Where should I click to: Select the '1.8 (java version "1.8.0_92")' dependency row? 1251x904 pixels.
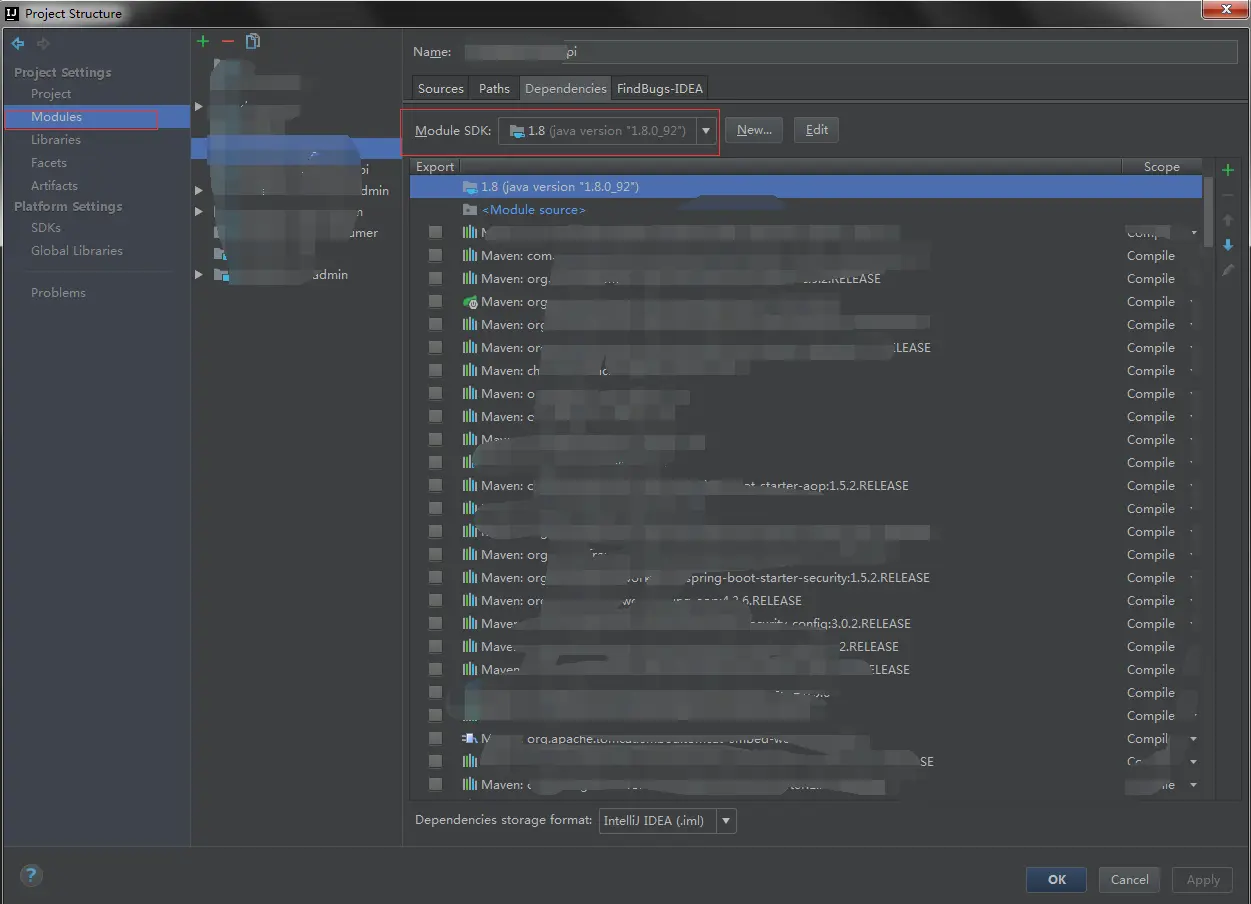[x=806, y=187]
